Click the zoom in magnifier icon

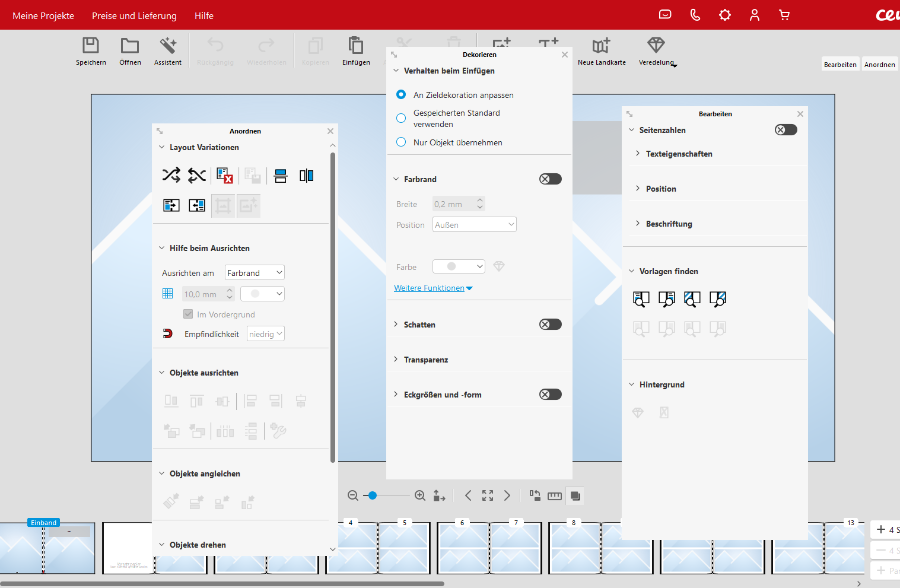420,495
